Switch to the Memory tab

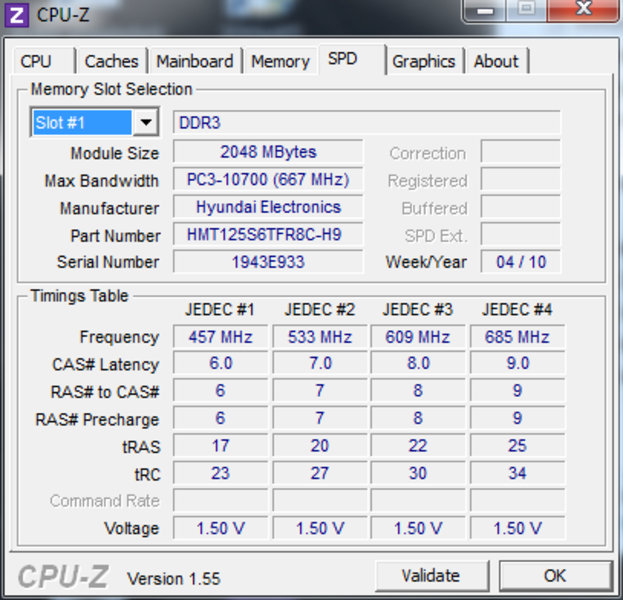(x=281, y=61)
